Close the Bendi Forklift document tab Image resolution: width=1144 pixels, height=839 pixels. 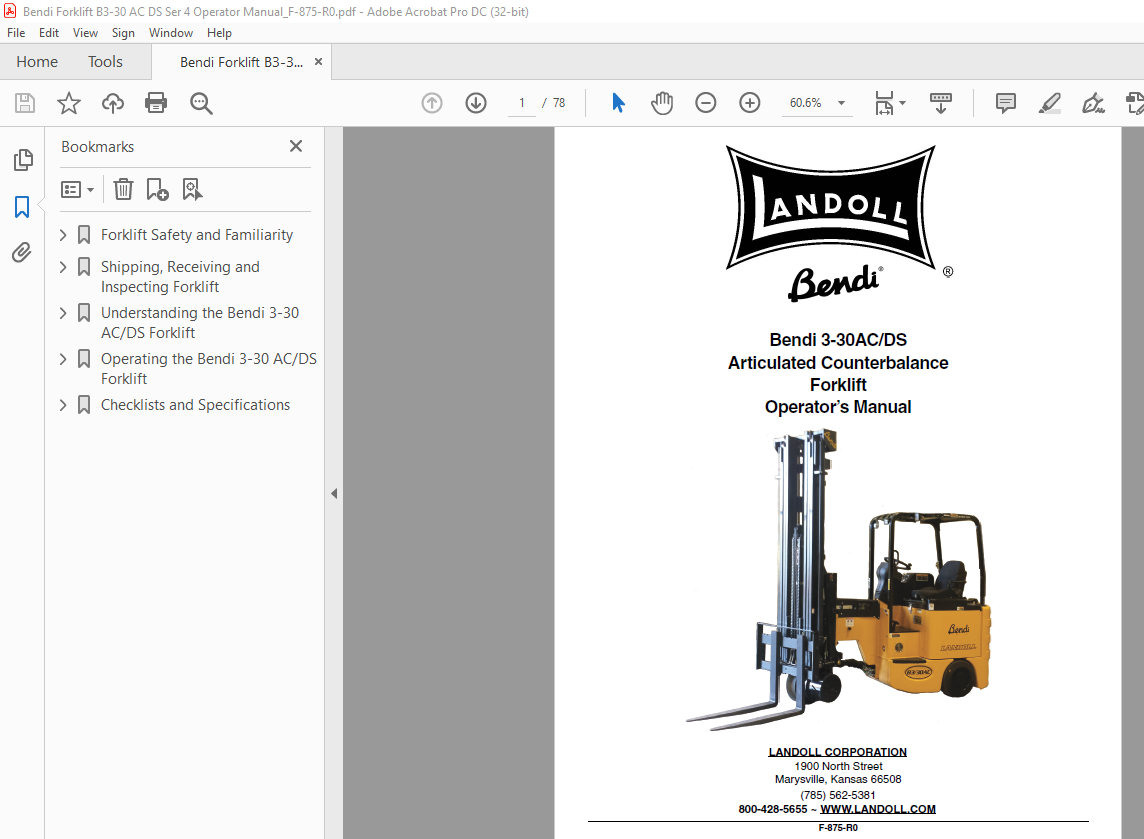tap(318, 62)
